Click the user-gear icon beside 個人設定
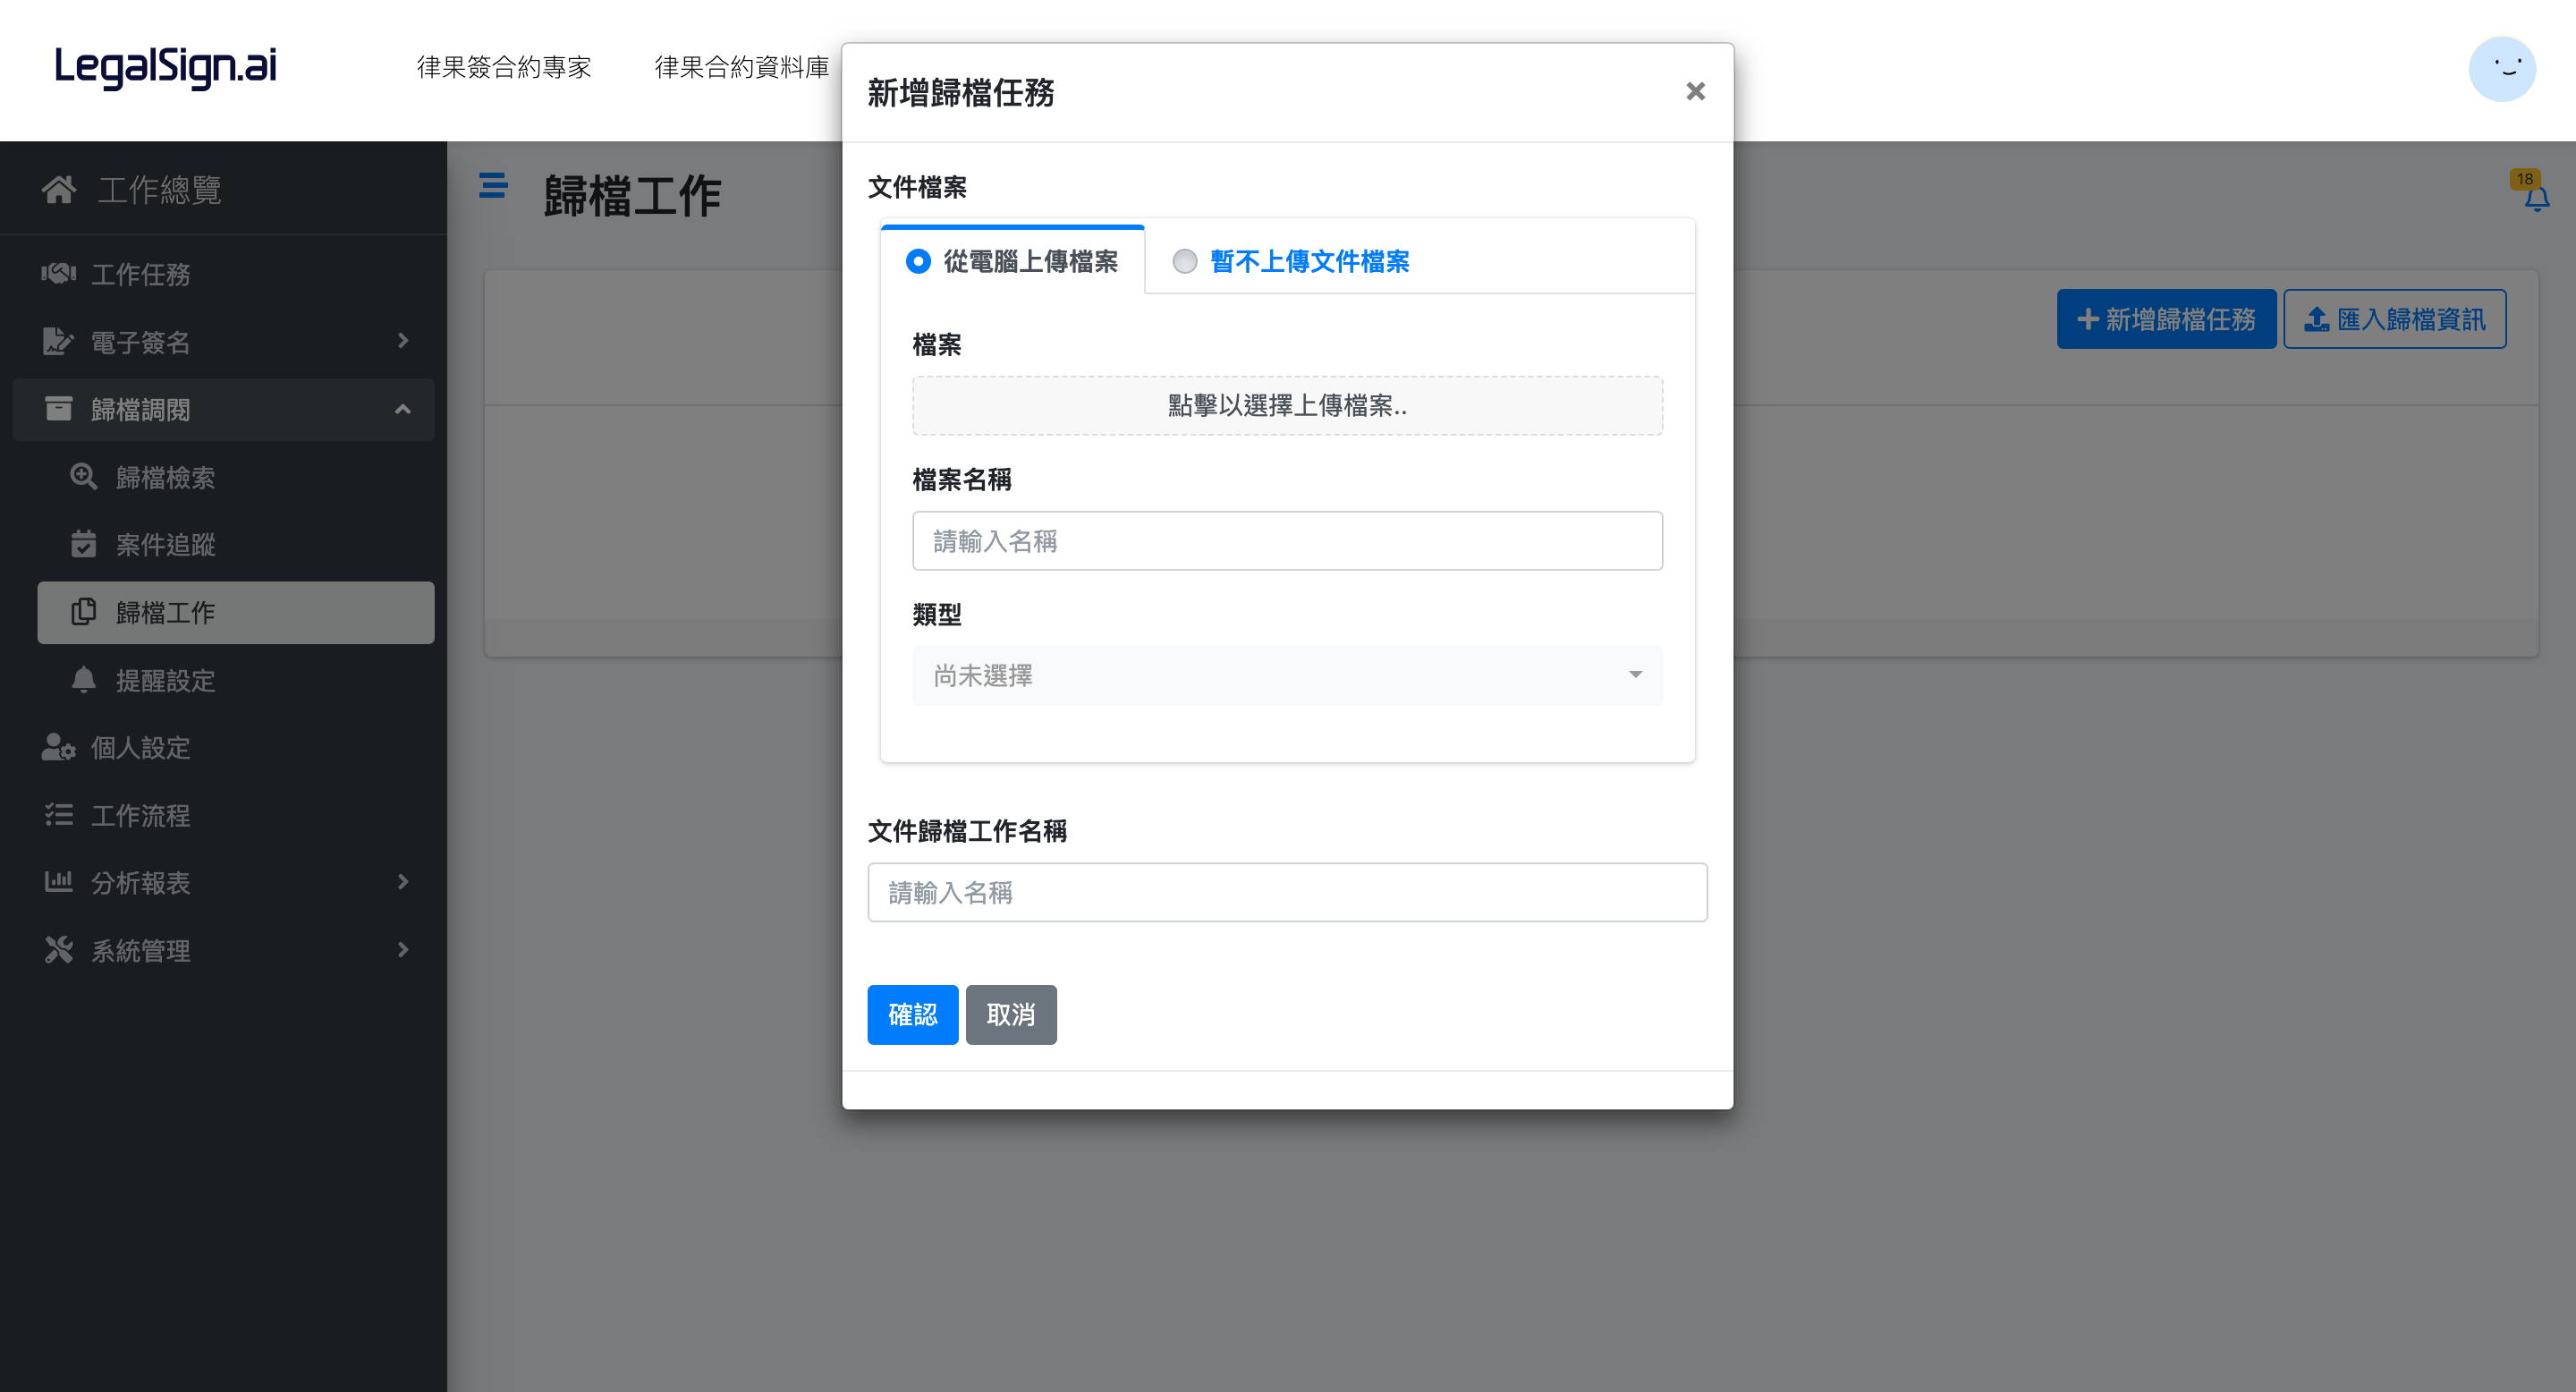 tap(58, 746)
